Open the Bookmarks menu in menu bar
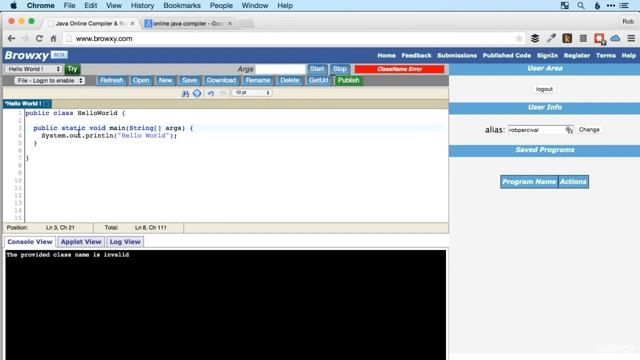This screenshot has width=640, height=360. (x=182, y=6)
